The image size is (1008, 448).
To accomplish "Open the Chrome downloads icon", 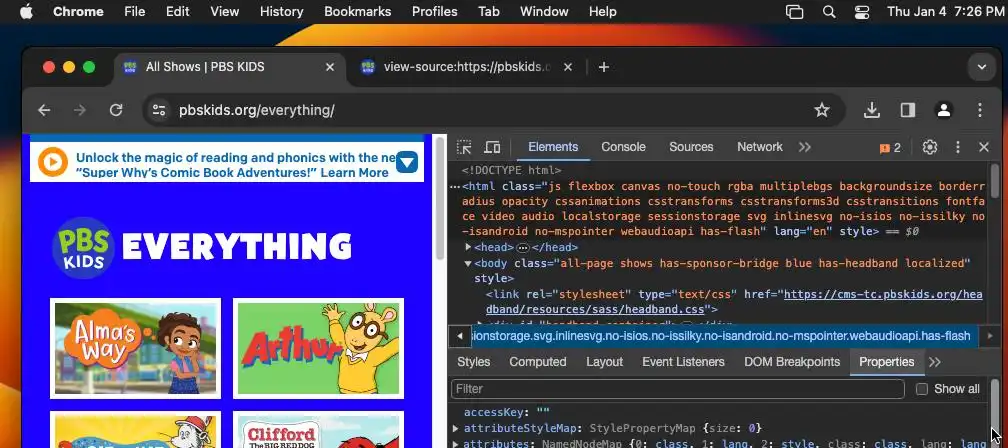I will 872,110.
